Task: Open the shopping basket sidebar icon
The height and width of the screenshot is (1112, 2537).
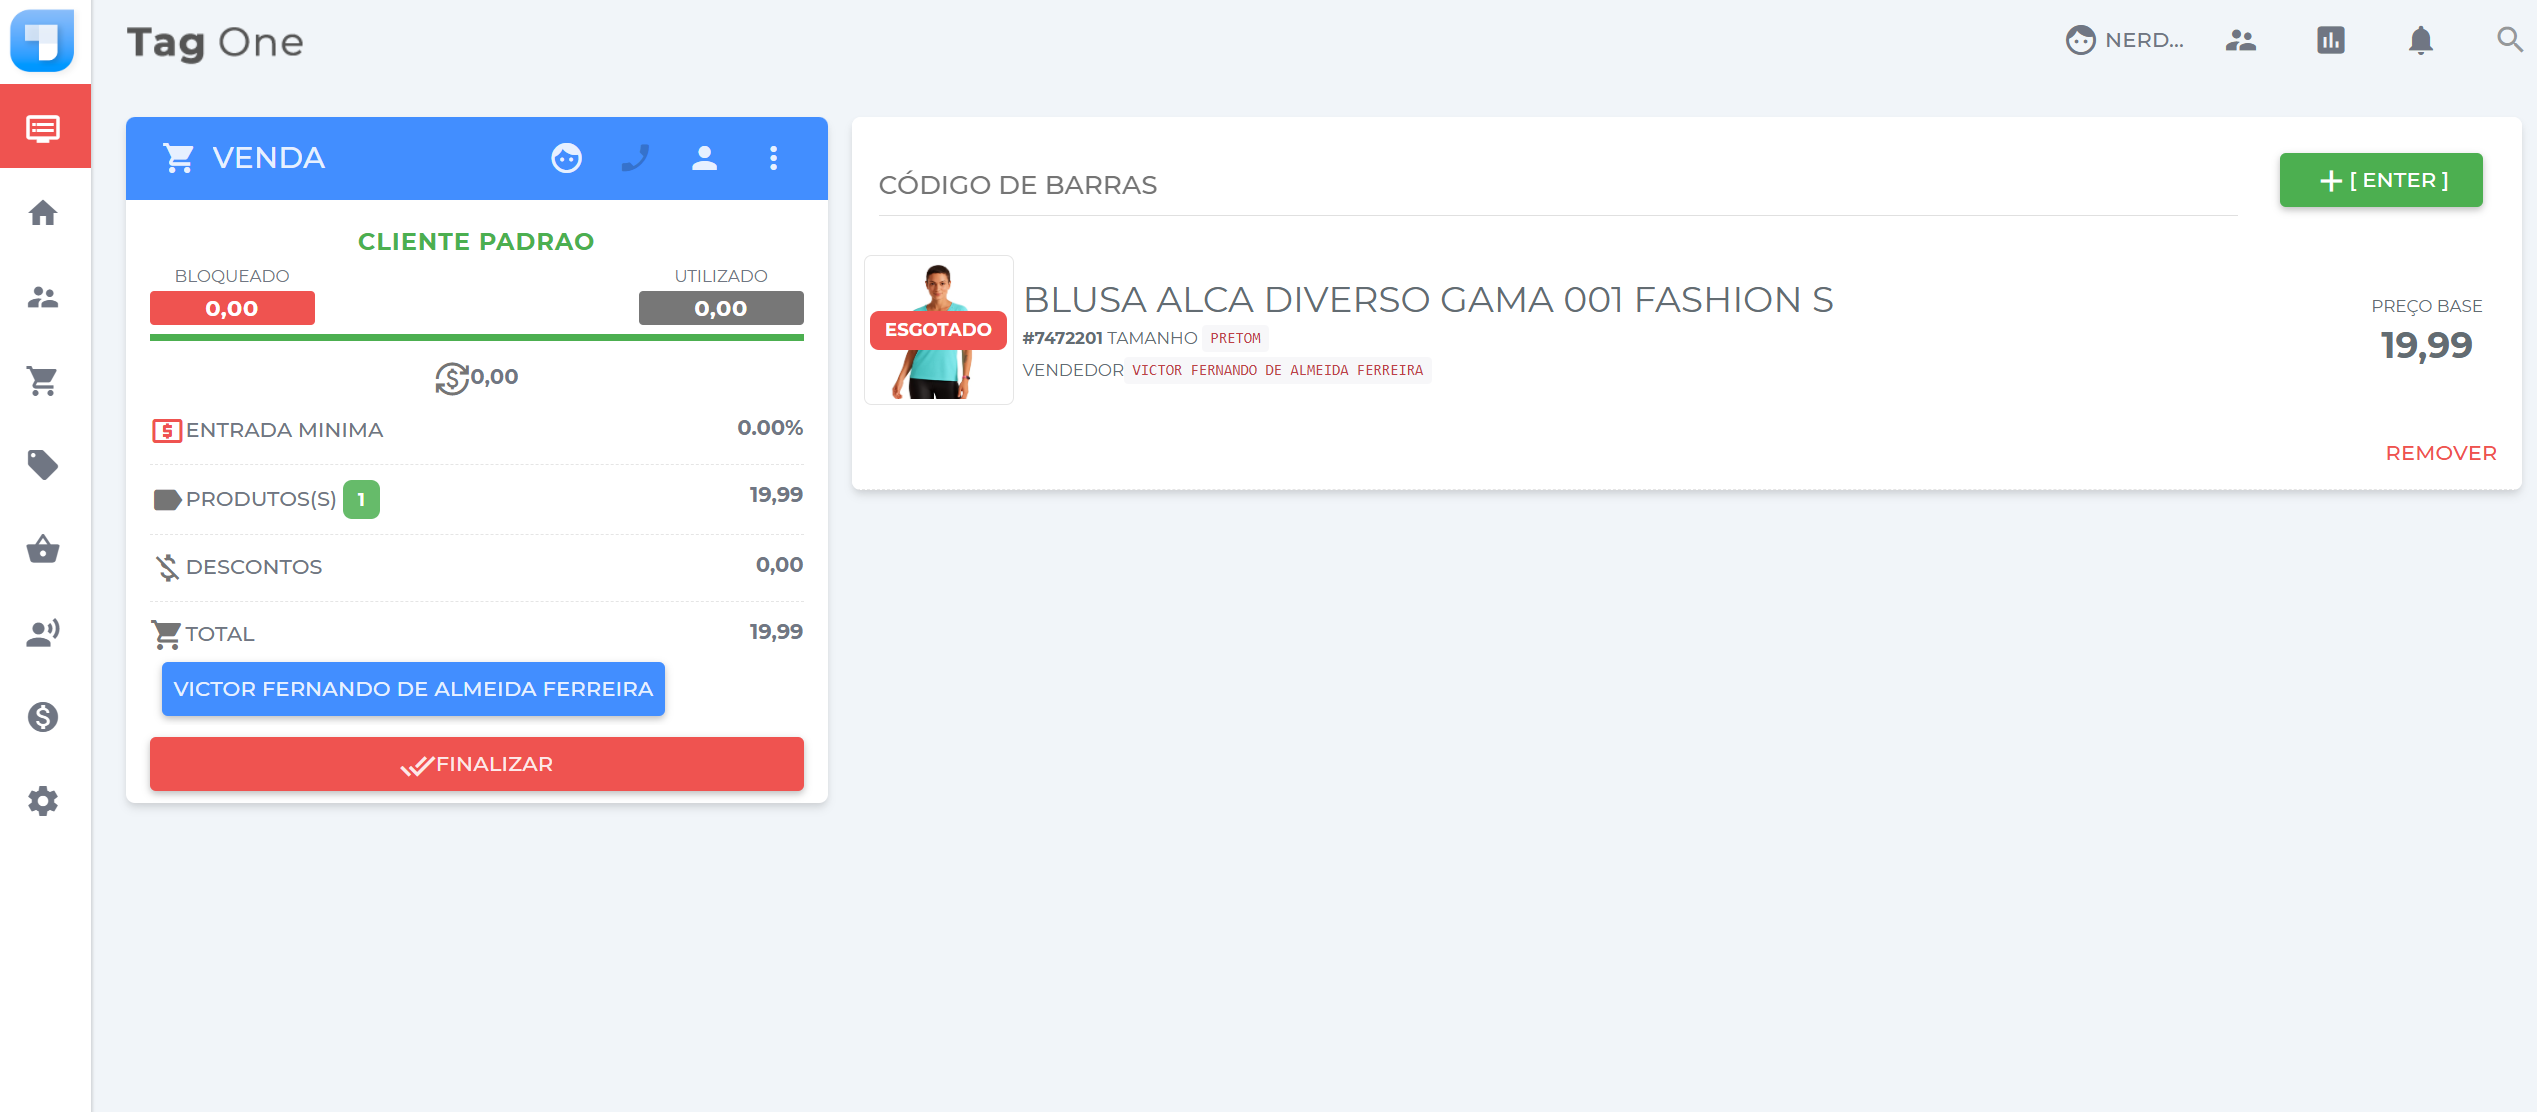Action: click(43, 549)
